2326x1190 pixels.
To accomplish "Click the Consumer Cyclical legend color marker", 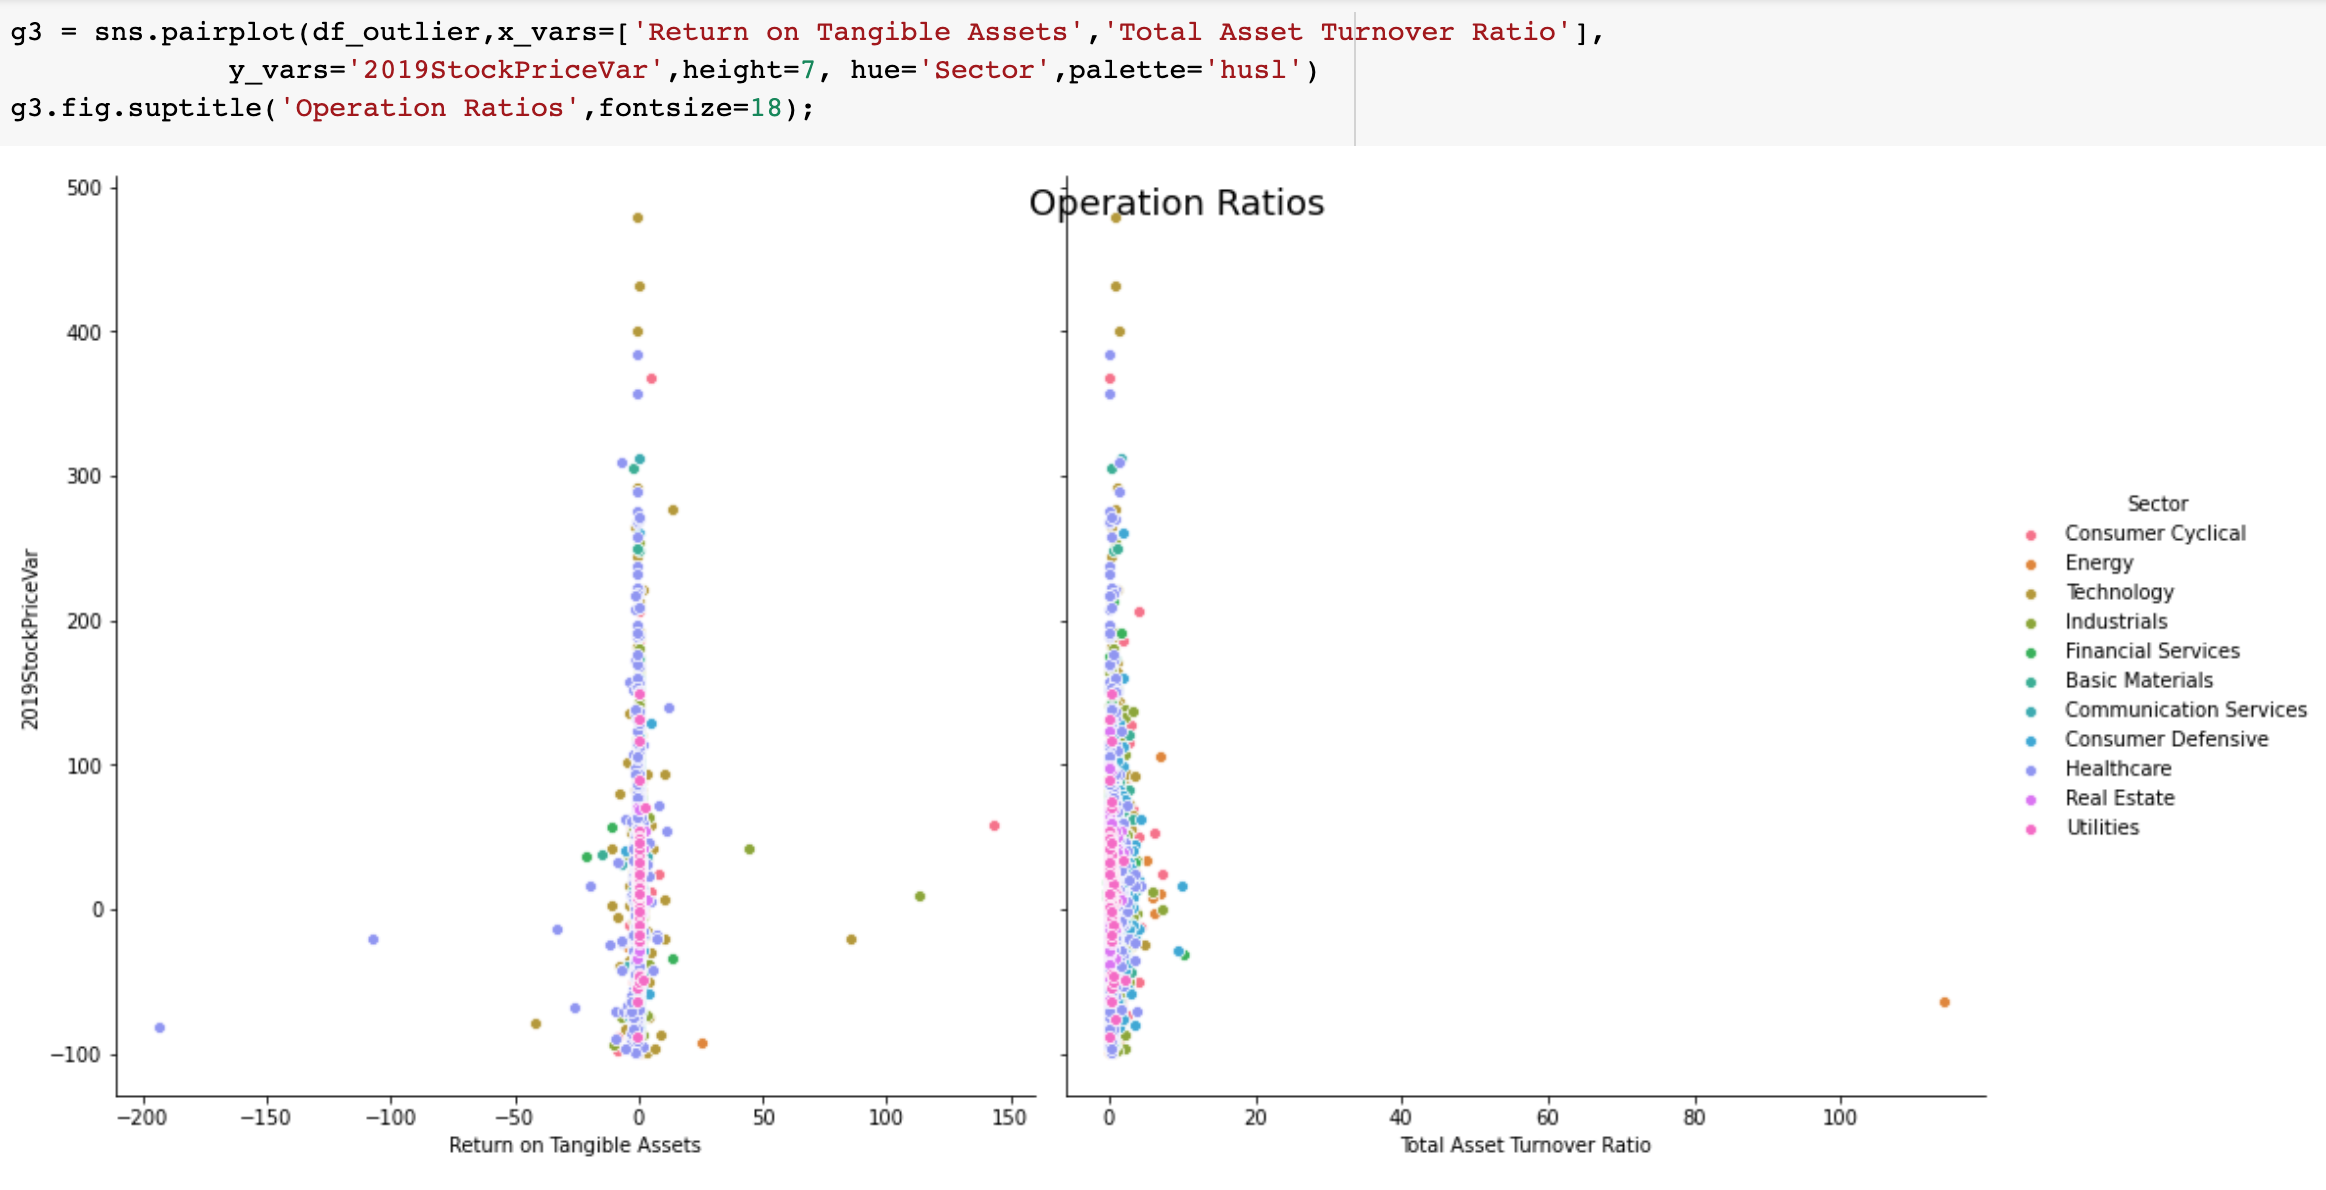I will pos(2030,535).
